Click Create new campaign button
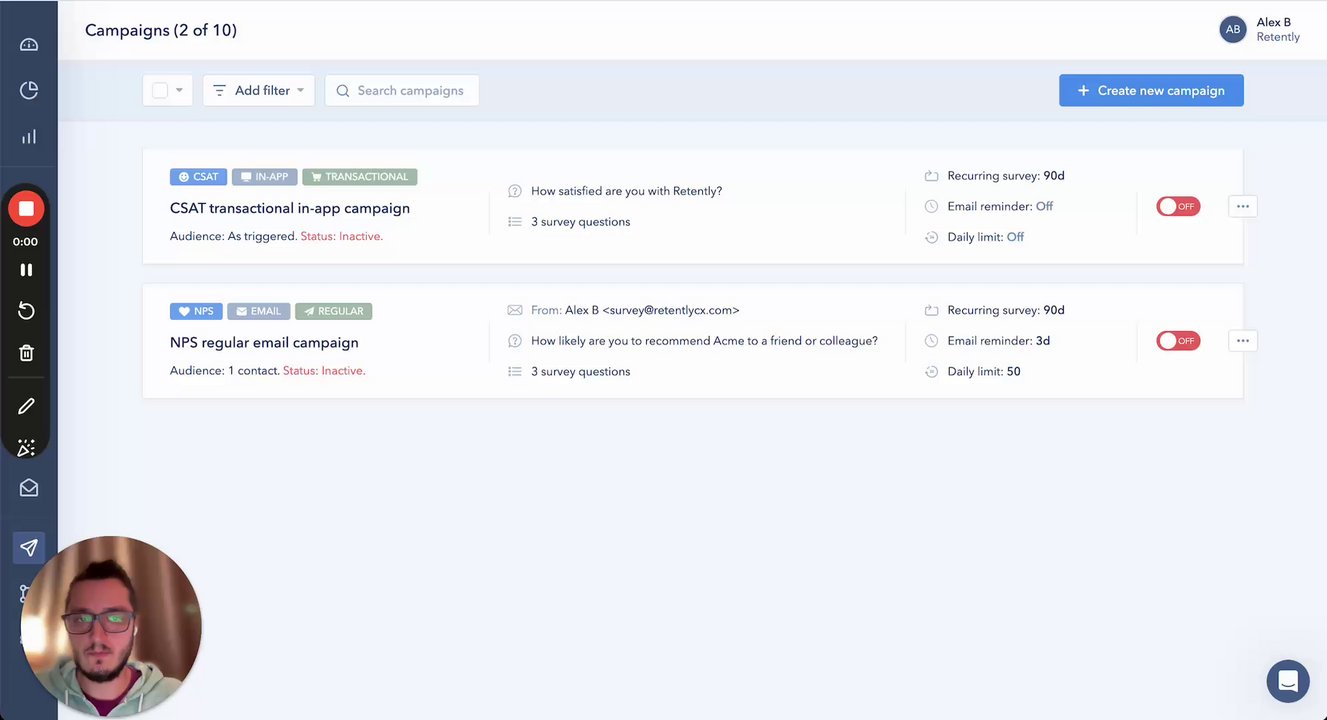The image size is (1327, 720). point(1151,91)
